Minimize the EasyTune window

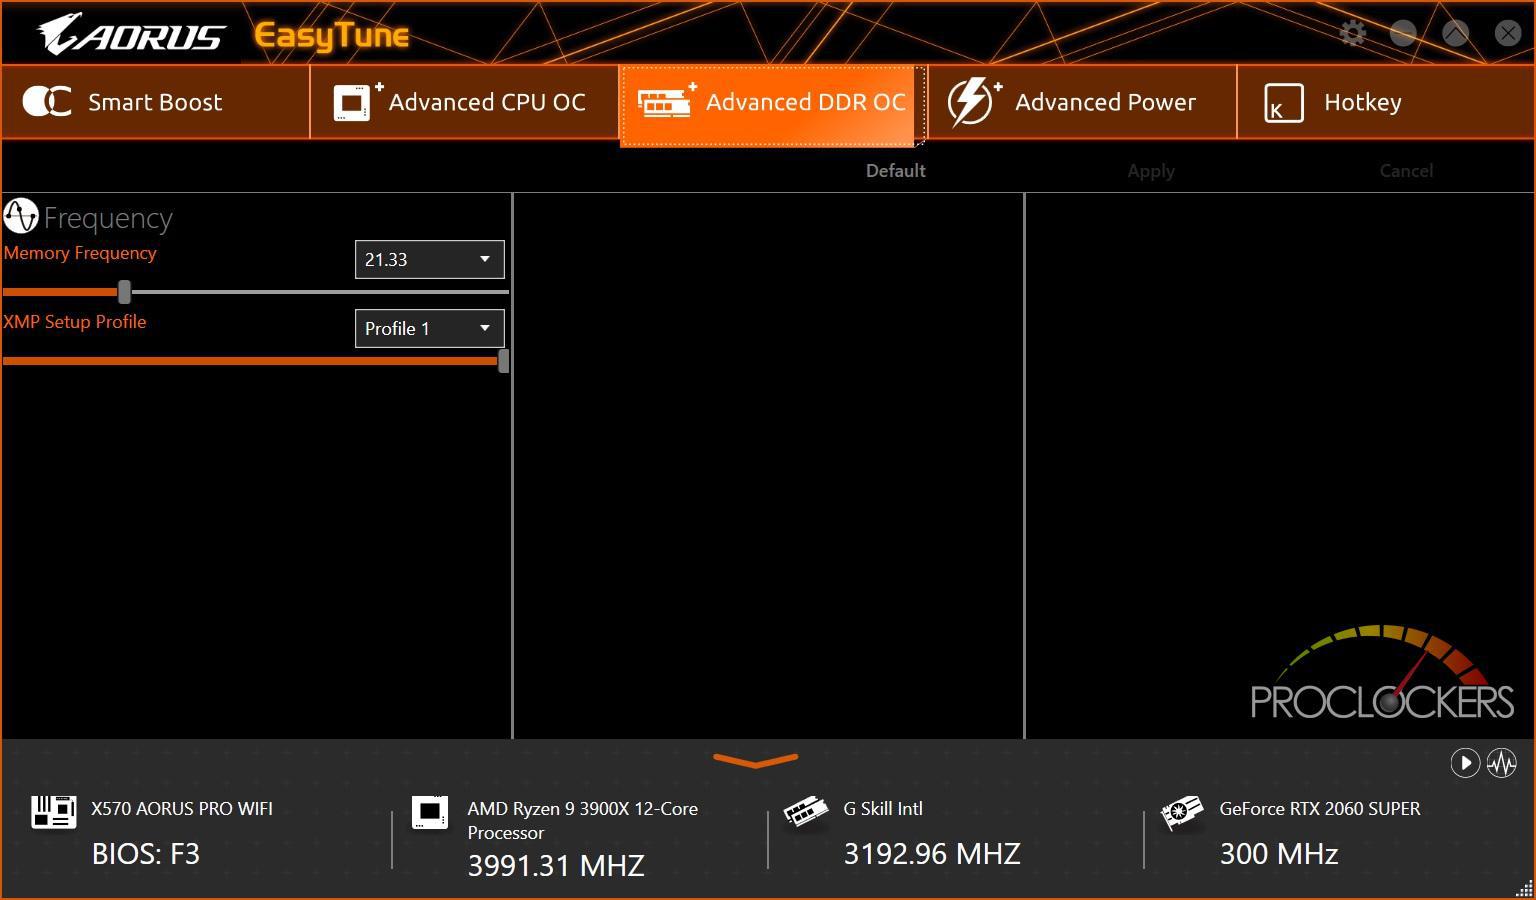click(x=1403, y=33)
